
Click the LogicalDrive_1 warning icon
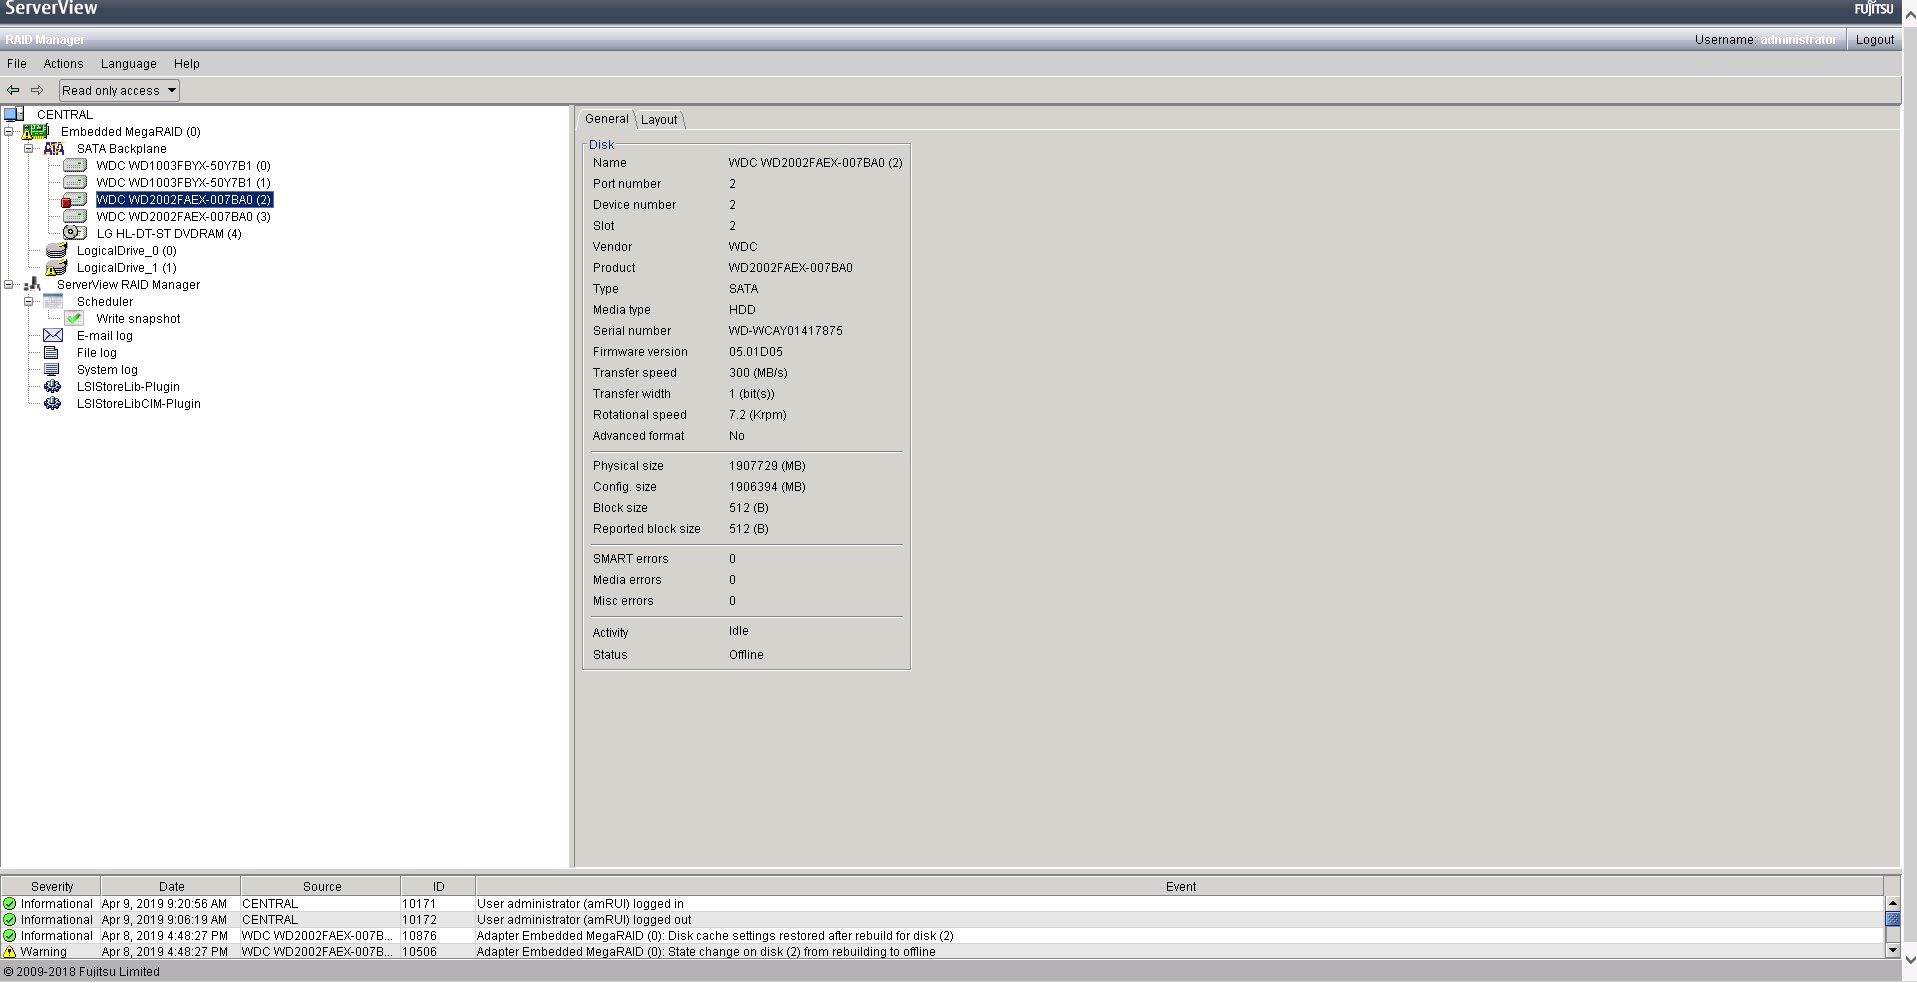tap(56, 267)
